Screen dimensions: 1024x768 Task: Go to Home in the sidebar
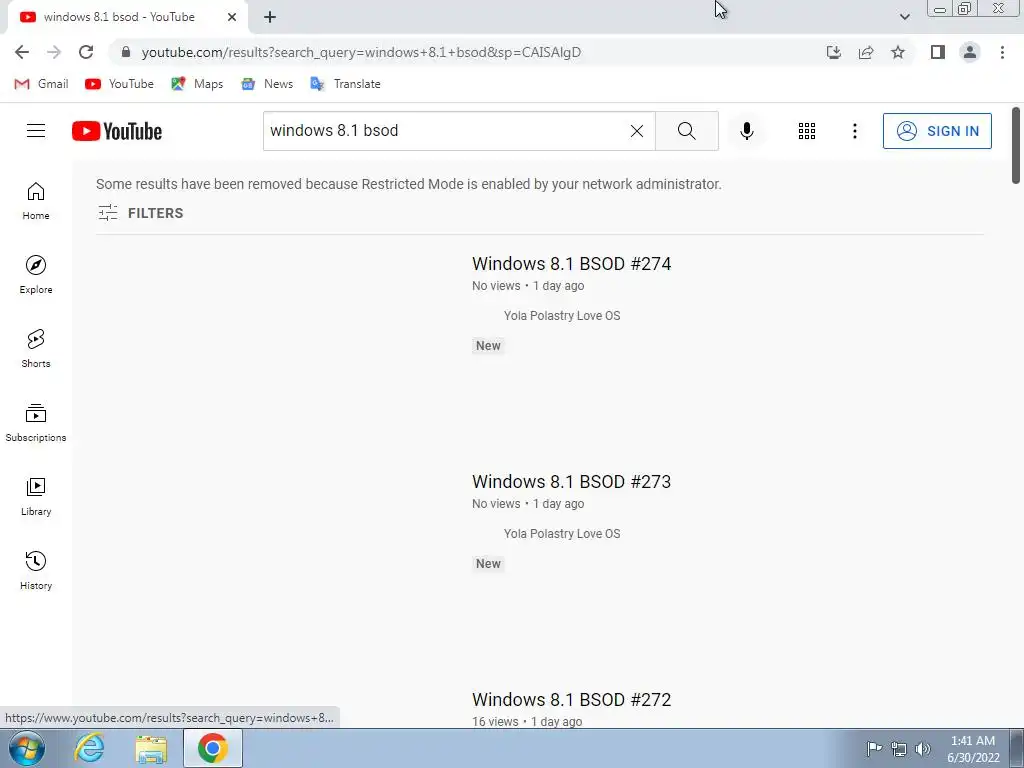click(36, 200)
